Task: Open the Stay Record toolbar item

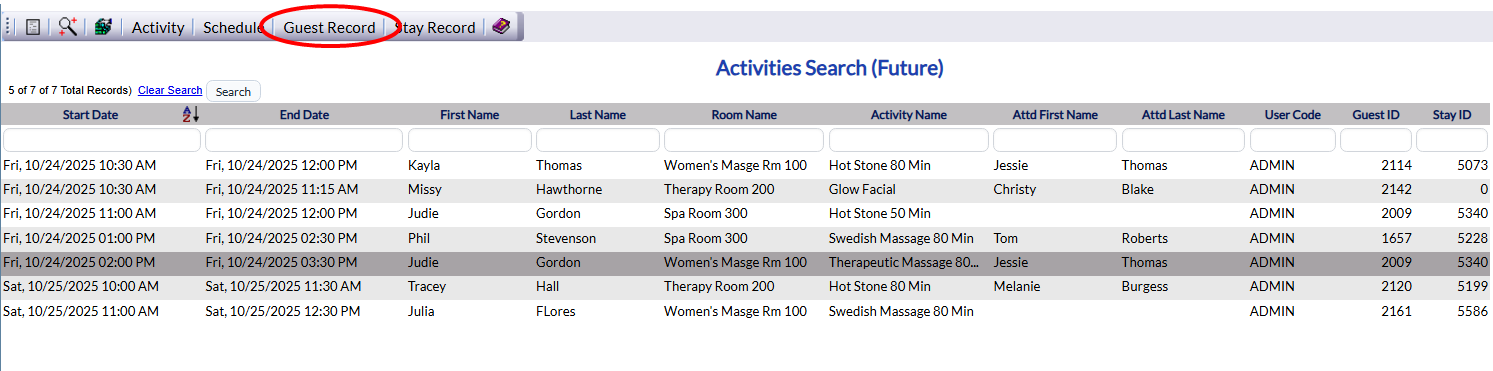Action: tap(436, 28)
